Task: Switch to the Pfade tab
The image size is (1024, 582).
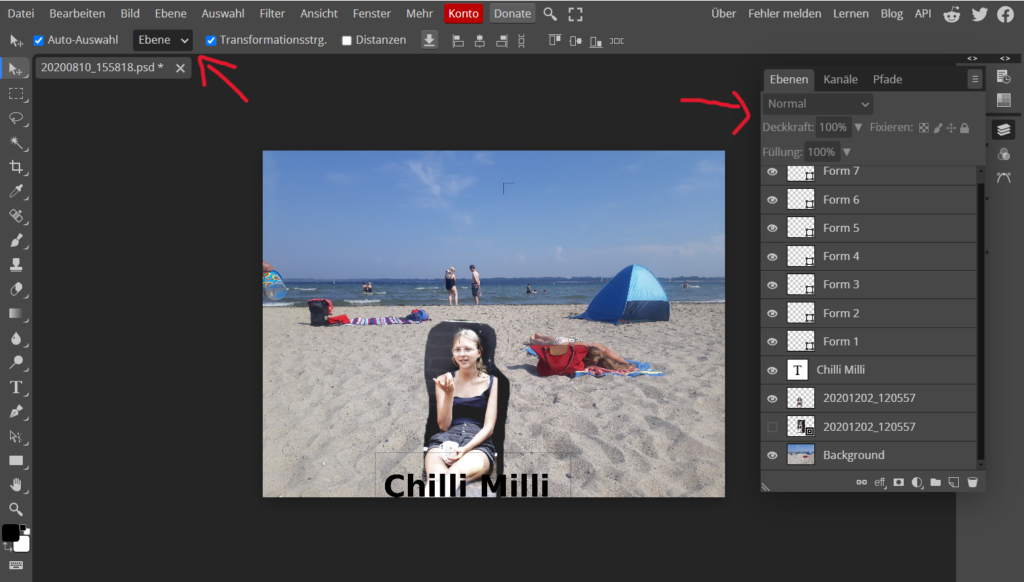Action: pos(887,79)
